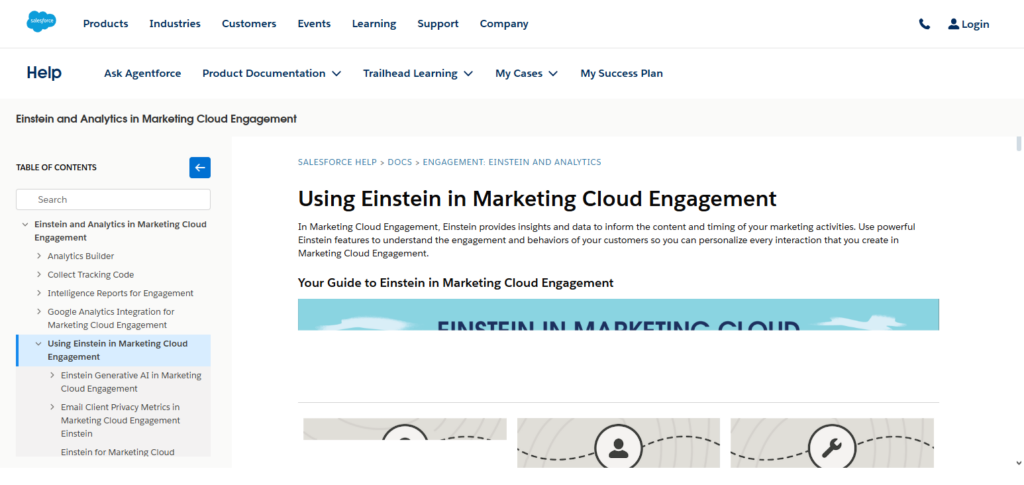Click the Einstein in Marketing Cloud banner
Screen dimensions: 1024x485
pos(618,315)
